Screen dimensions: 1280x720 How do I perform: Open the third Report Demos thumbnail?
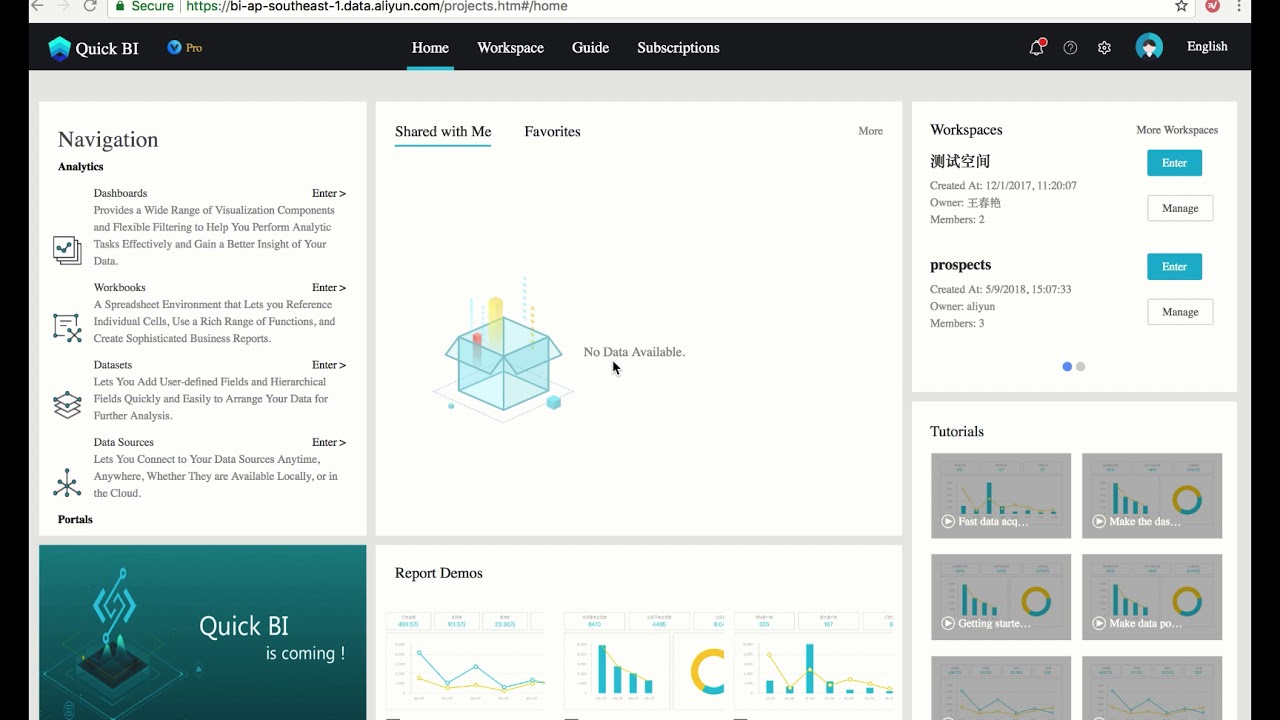pos(814,662)
